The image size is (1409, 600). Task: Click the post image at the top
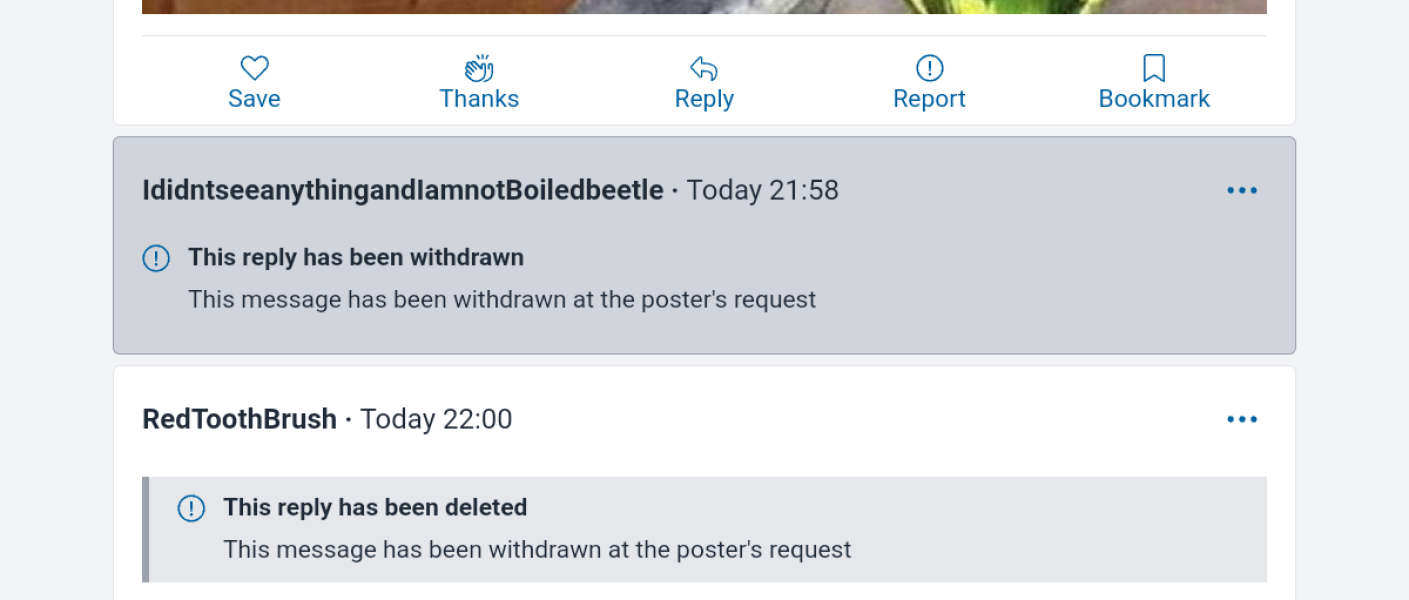pyautogui.click(x=704, y=6)
